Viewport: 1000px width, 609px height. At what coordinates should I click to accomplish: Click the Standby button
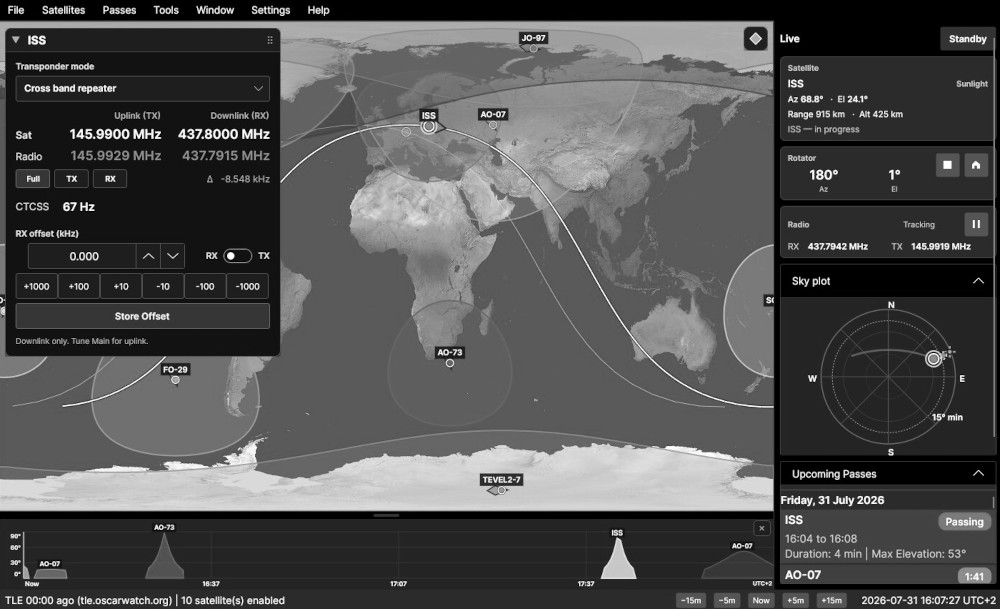967,39
